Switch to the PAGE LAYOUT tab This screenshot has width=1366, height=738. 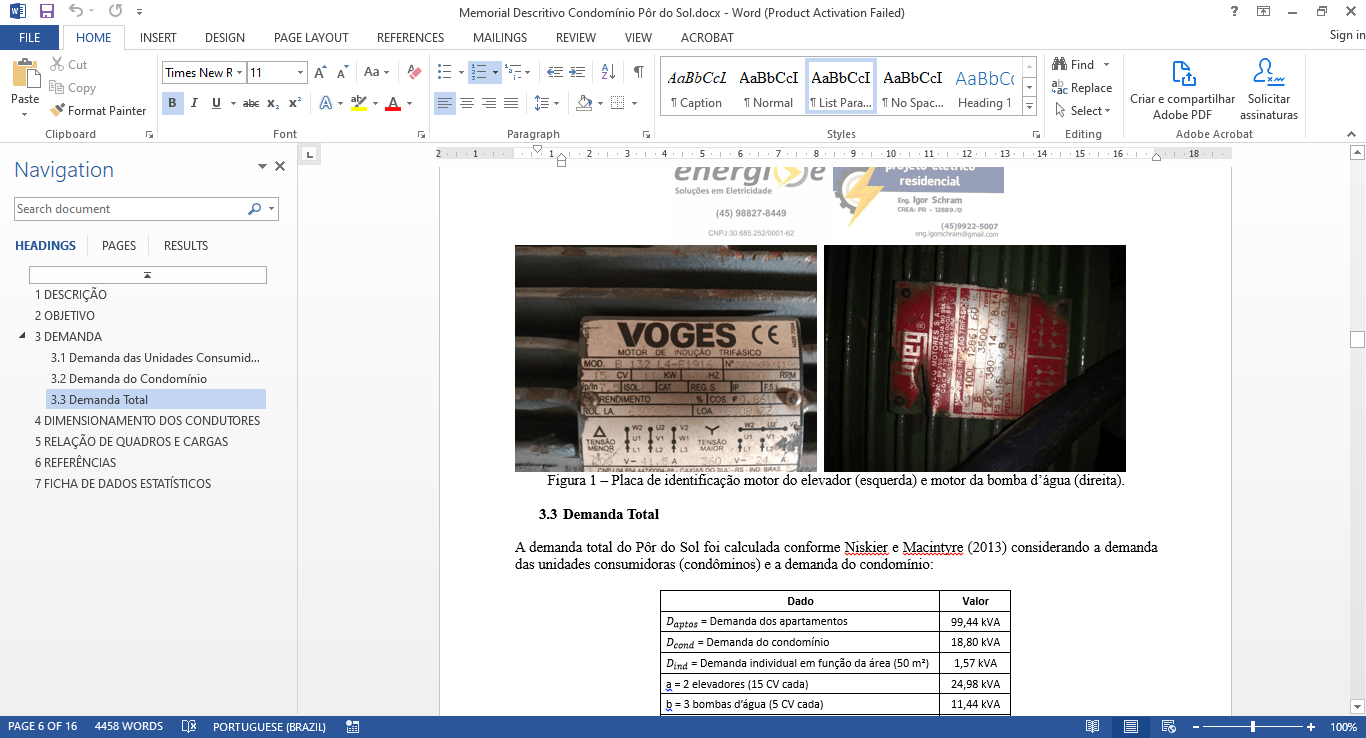click(311, 38)
